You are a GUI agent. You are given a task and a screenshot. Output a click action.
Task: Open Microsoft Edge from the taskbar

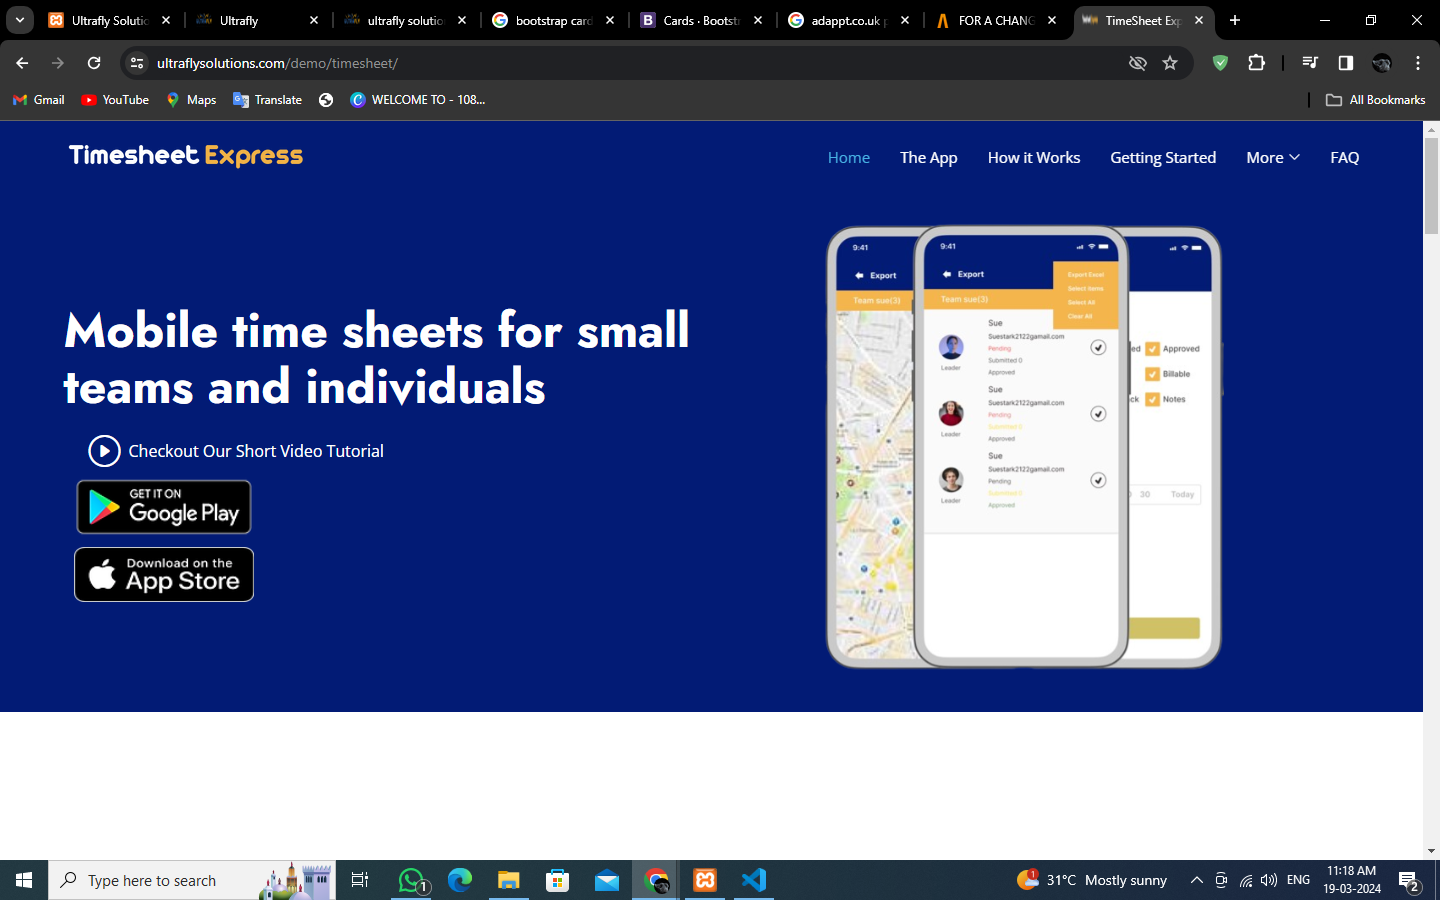click(460, 880)
